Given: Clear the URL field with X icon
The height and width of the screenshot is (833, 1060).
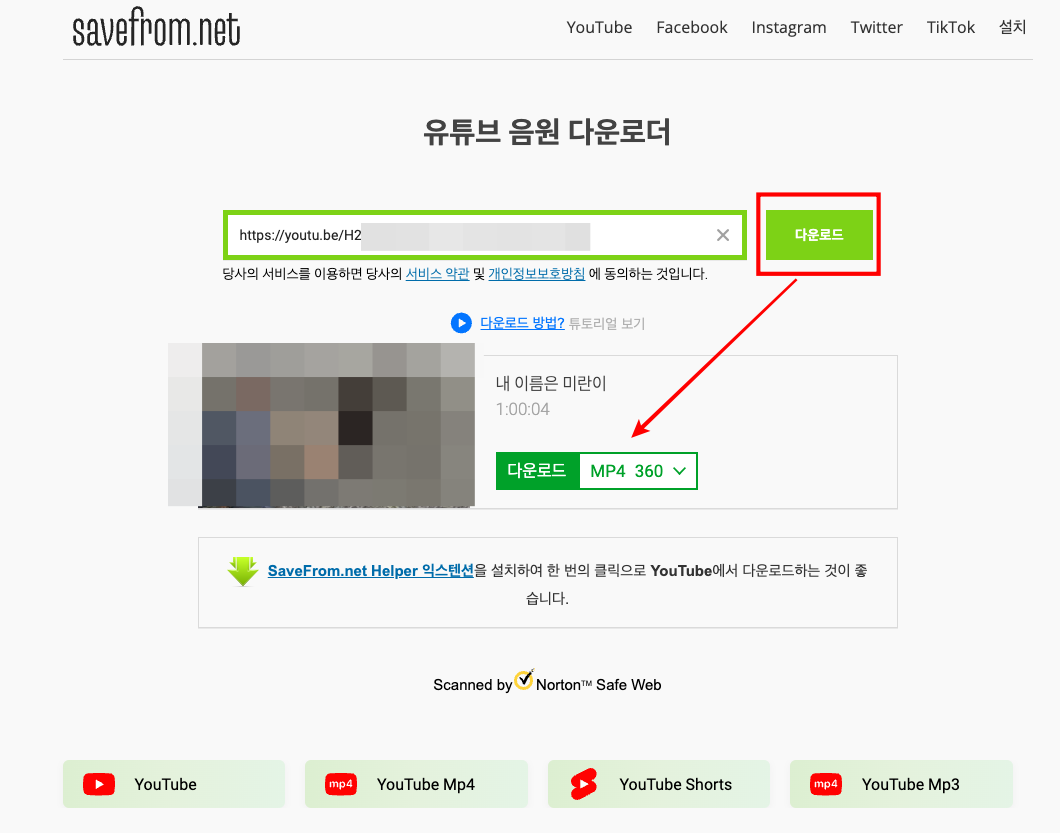Looking at the screenshot, I should pyautogui.click(x=723, y=235).
